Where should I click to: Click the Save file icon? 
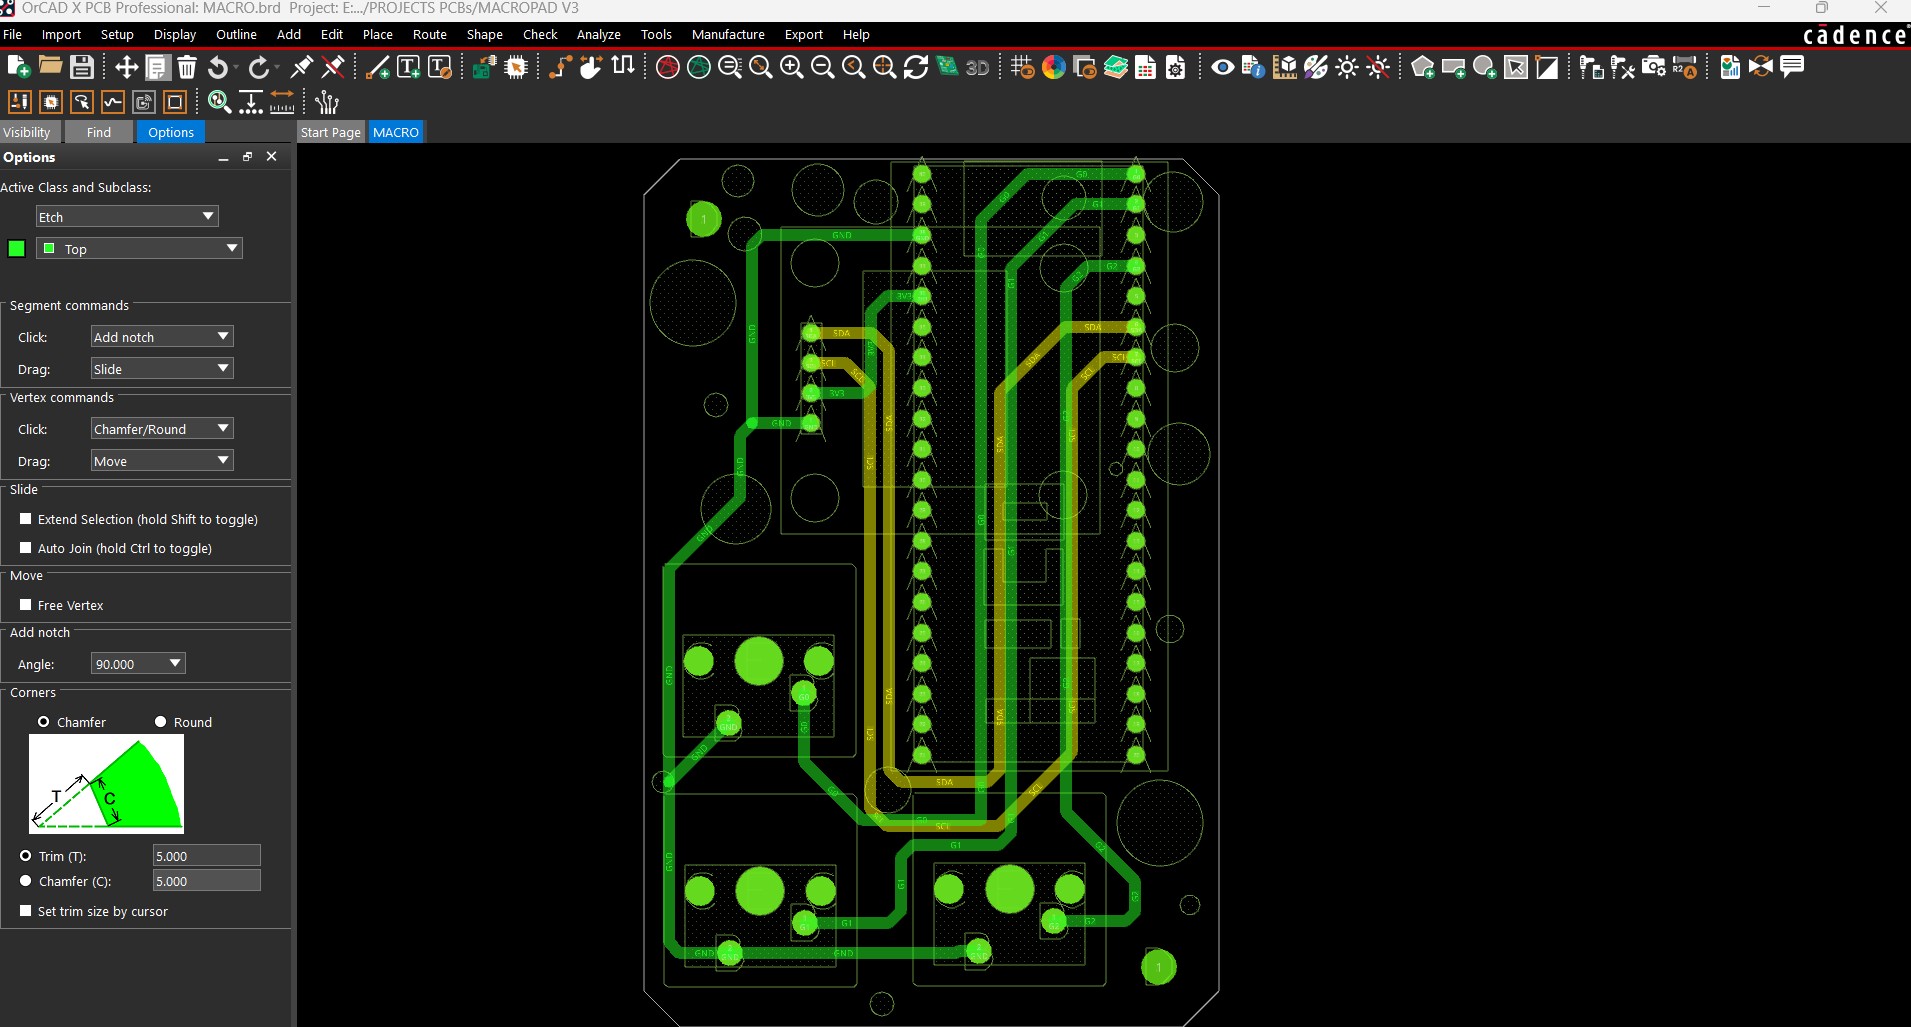pos(82,67)
